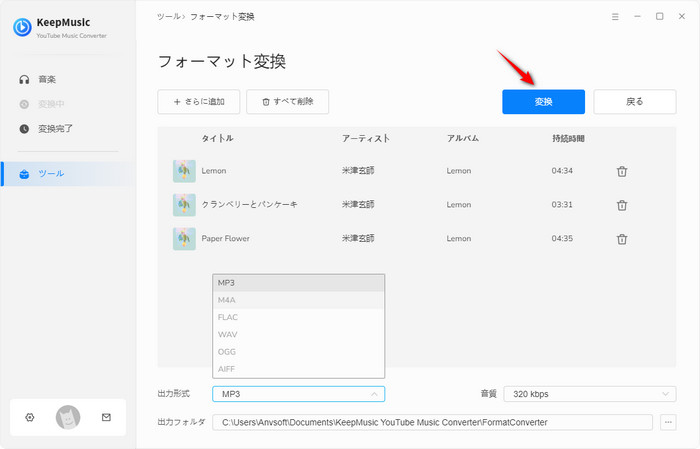Collapse the 出力形式 MP3 dropdown
Screen dimensions: 700x449
point(299,394)
